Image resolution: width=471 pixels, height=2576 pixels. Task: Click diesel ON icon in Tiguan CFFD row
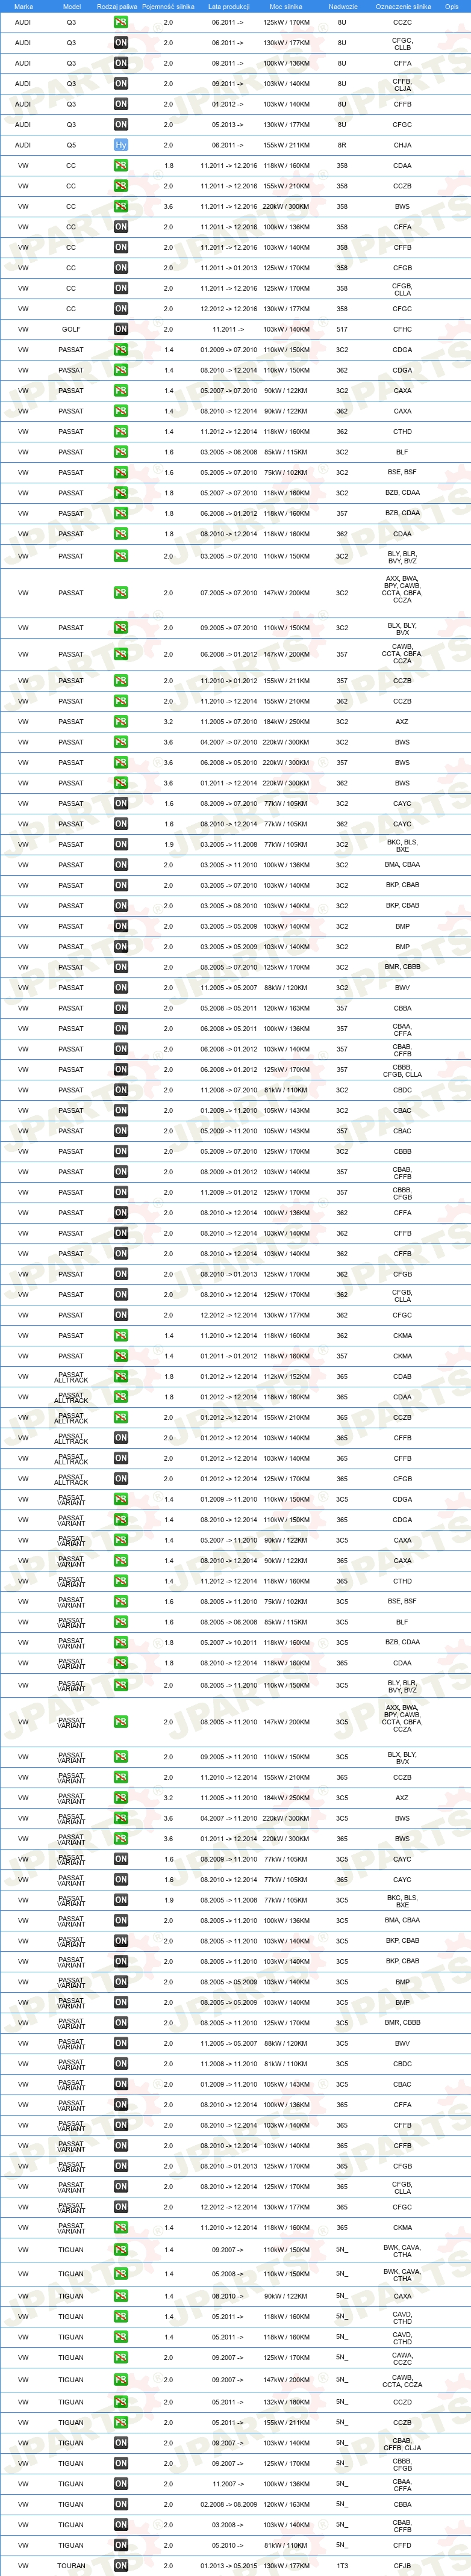pos(121,2546)
